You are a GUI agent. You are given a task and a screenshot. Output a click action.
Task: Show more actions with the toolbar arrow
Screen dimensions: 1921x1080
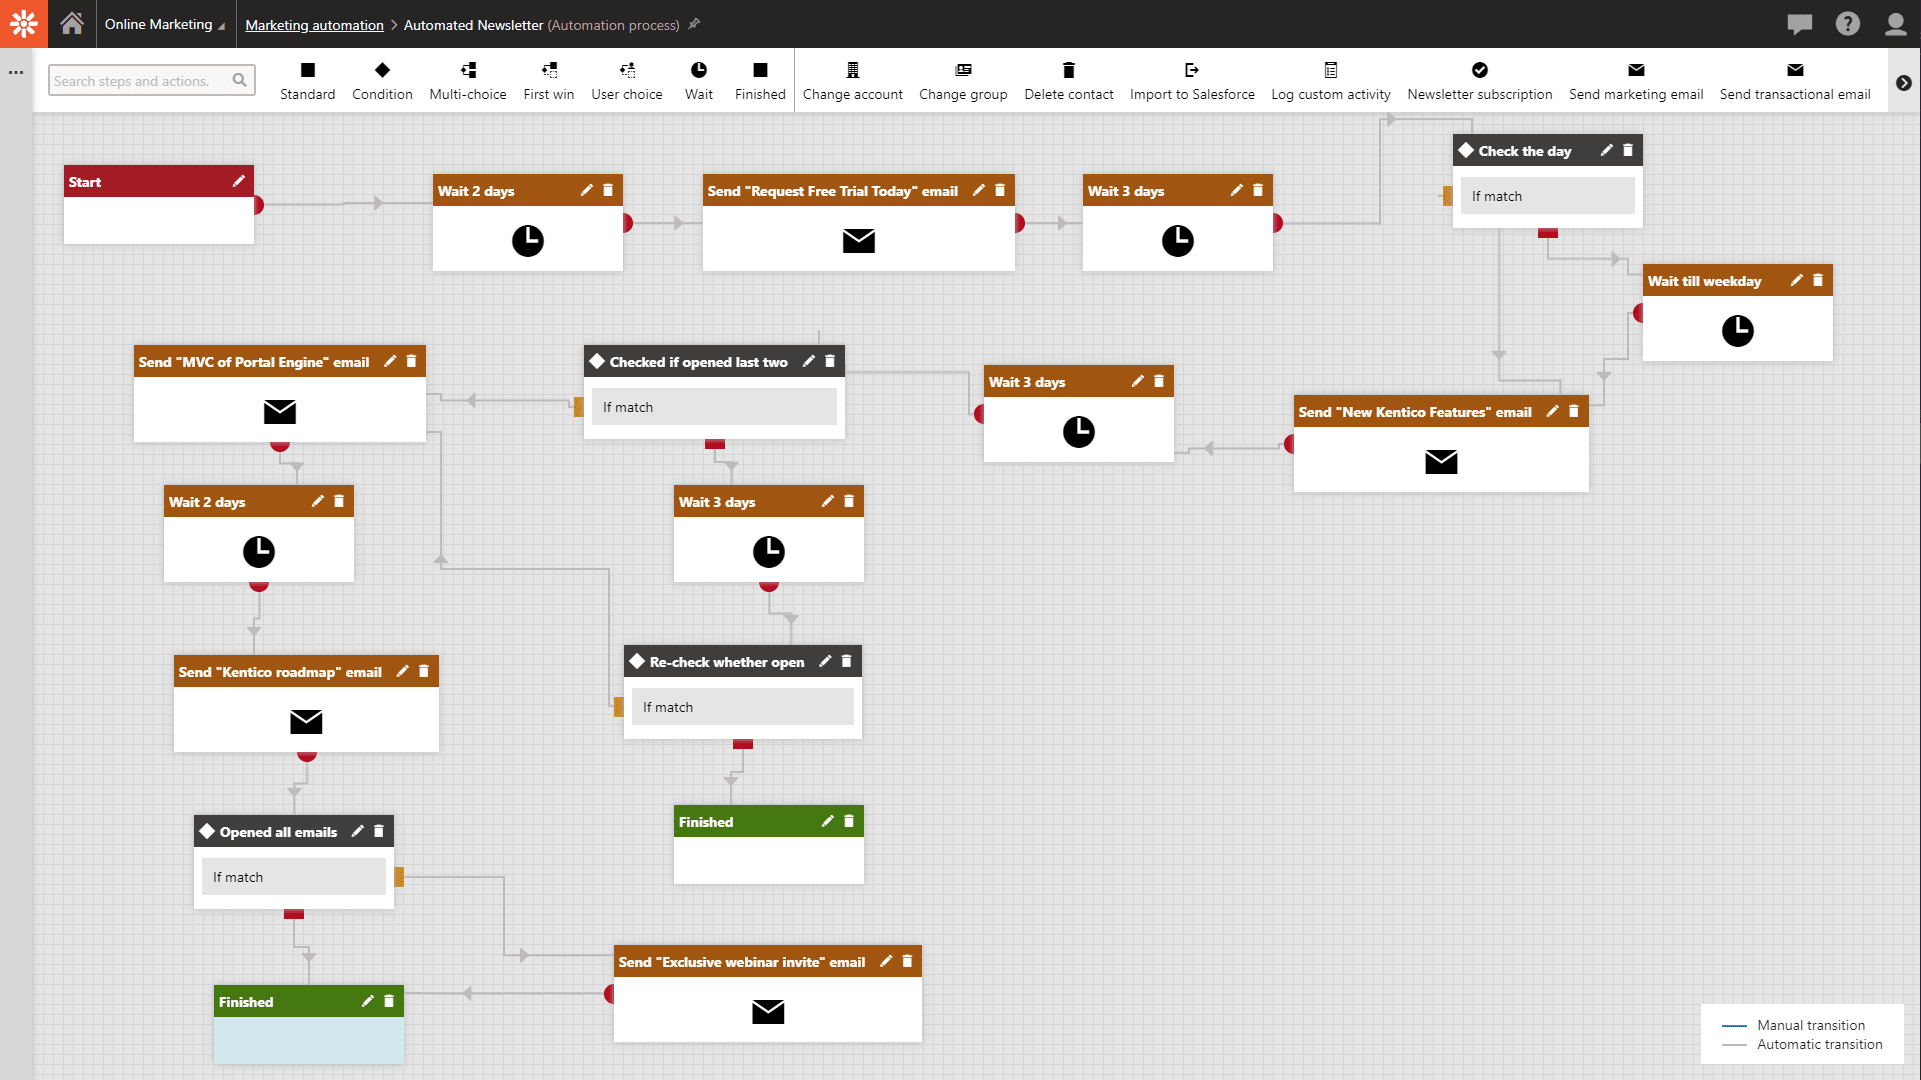[x=1904, y=83]
